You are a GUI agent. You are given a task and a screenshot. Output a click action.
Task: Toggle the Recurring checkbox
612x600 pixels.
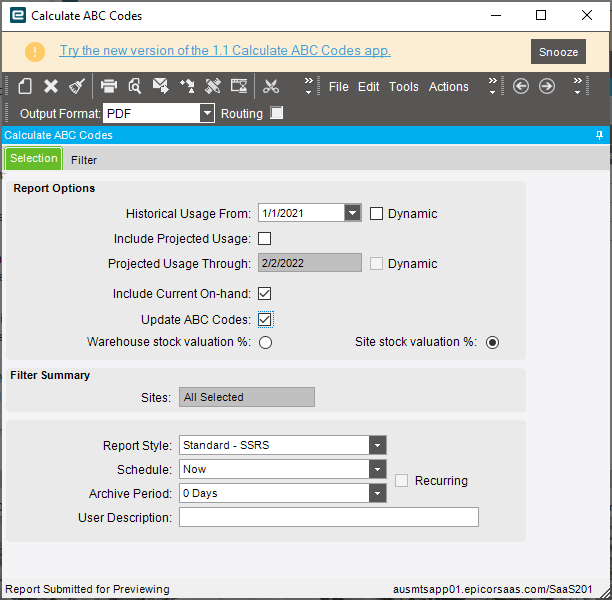(x=401, y=481)
